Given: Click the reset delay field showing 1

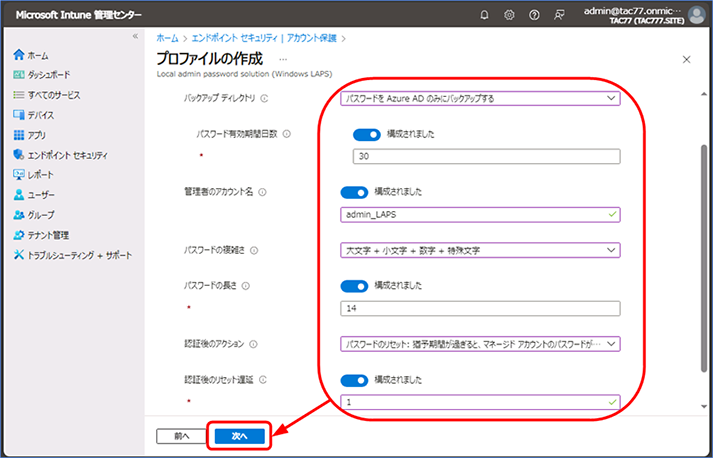Looking at the screenshot, I should pyautogui.click(x=480, y=402).
